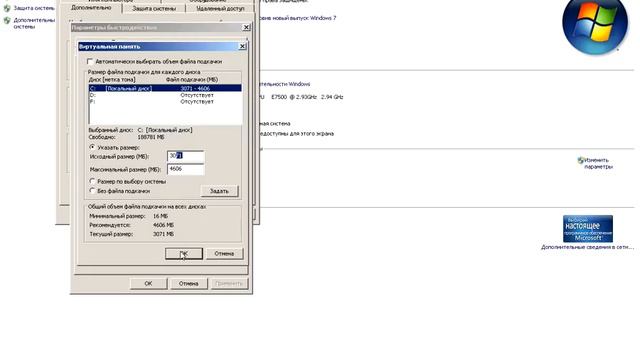
Task: Click shield icon beside 'Дополнительные' sidebar link
Action: (x=7, y=20)
